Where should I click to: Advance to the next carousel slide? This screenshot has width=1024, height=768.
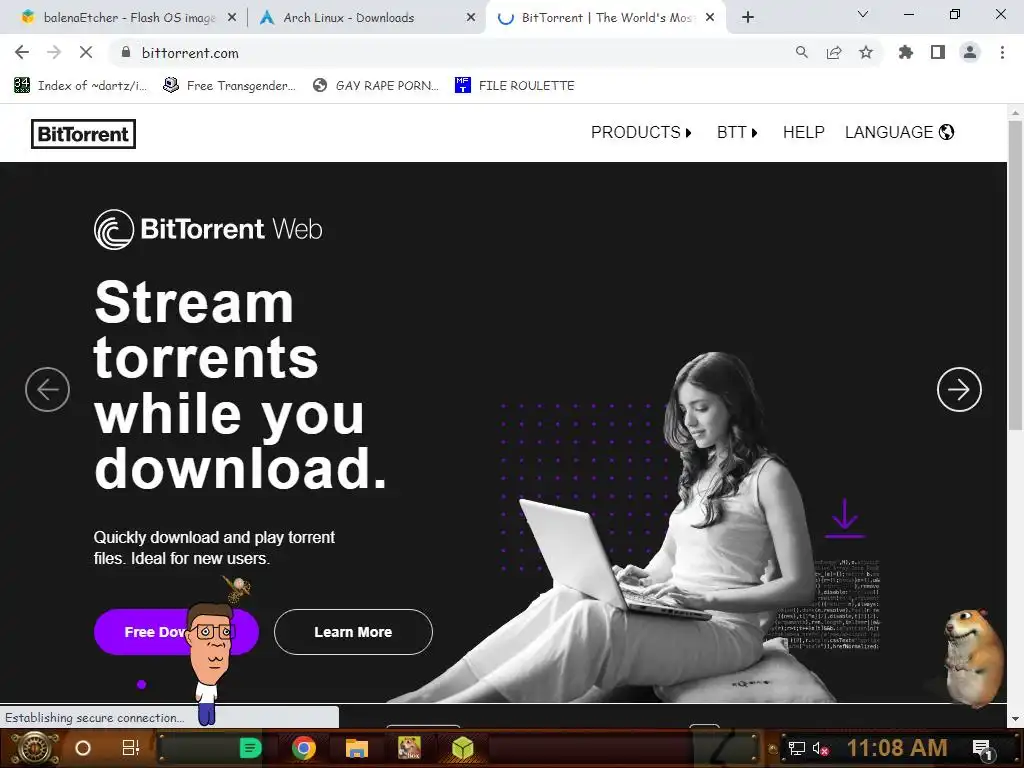(x=959, y=390)
